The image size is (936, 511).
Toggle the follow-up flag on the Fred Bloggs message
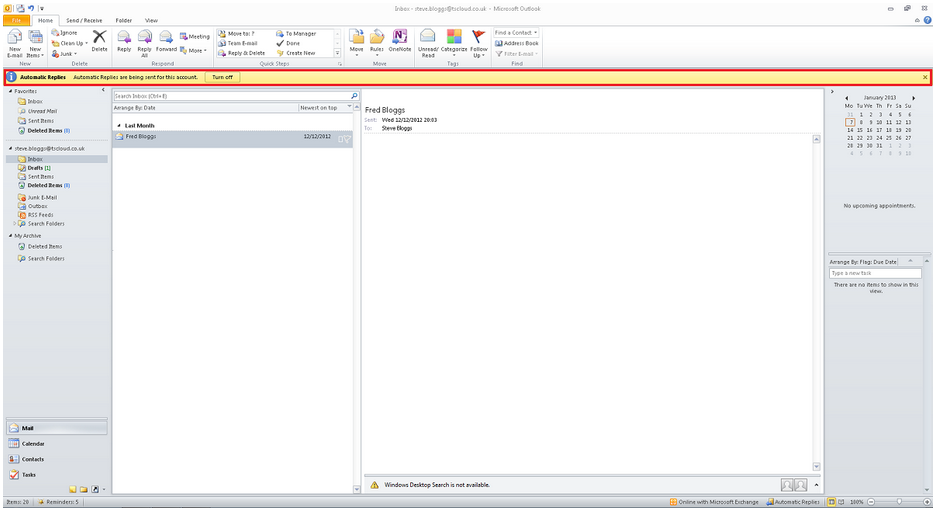tap(347, 138)
